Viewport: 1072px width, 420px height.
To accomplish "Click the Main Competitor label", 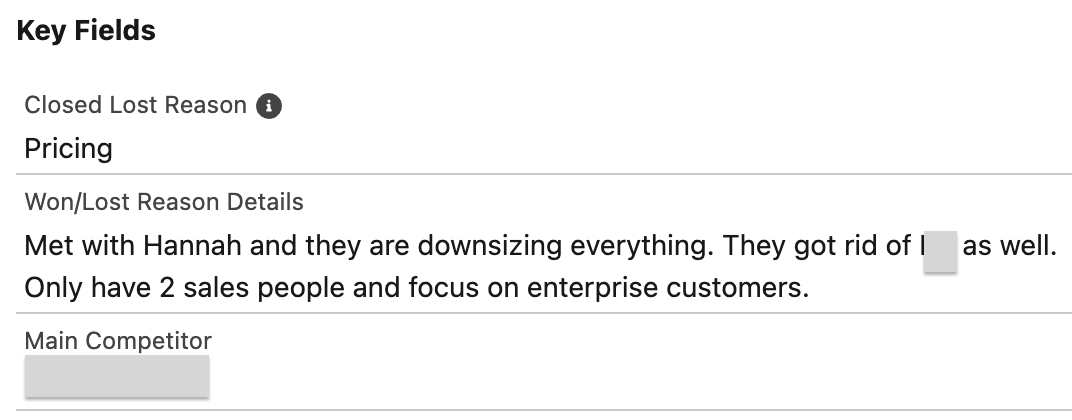I will coord(118,341).
